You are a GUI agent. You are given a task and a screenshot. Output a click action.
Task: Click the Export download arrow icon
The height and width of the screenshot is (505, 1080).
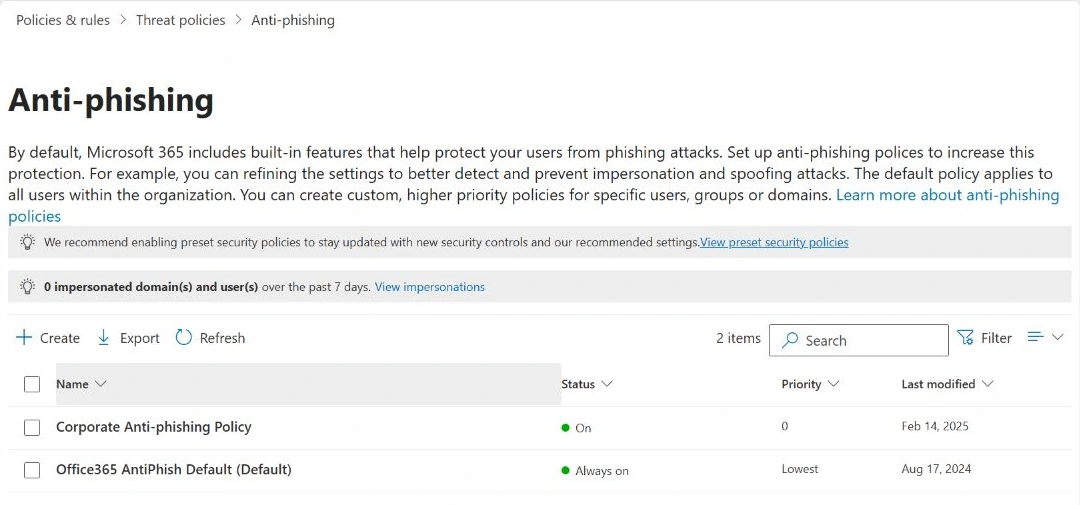click(x=104, y=338)
